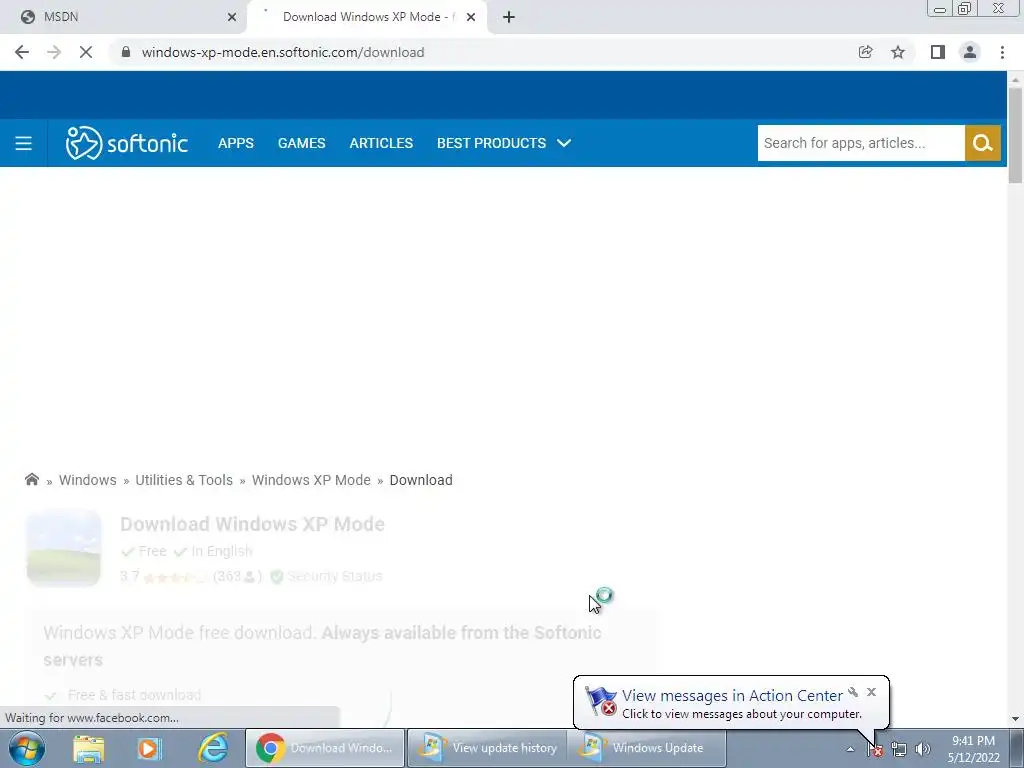Click the browser back arrow
Viewport: 1024px width, 768px height.
(x=22, y=52)
